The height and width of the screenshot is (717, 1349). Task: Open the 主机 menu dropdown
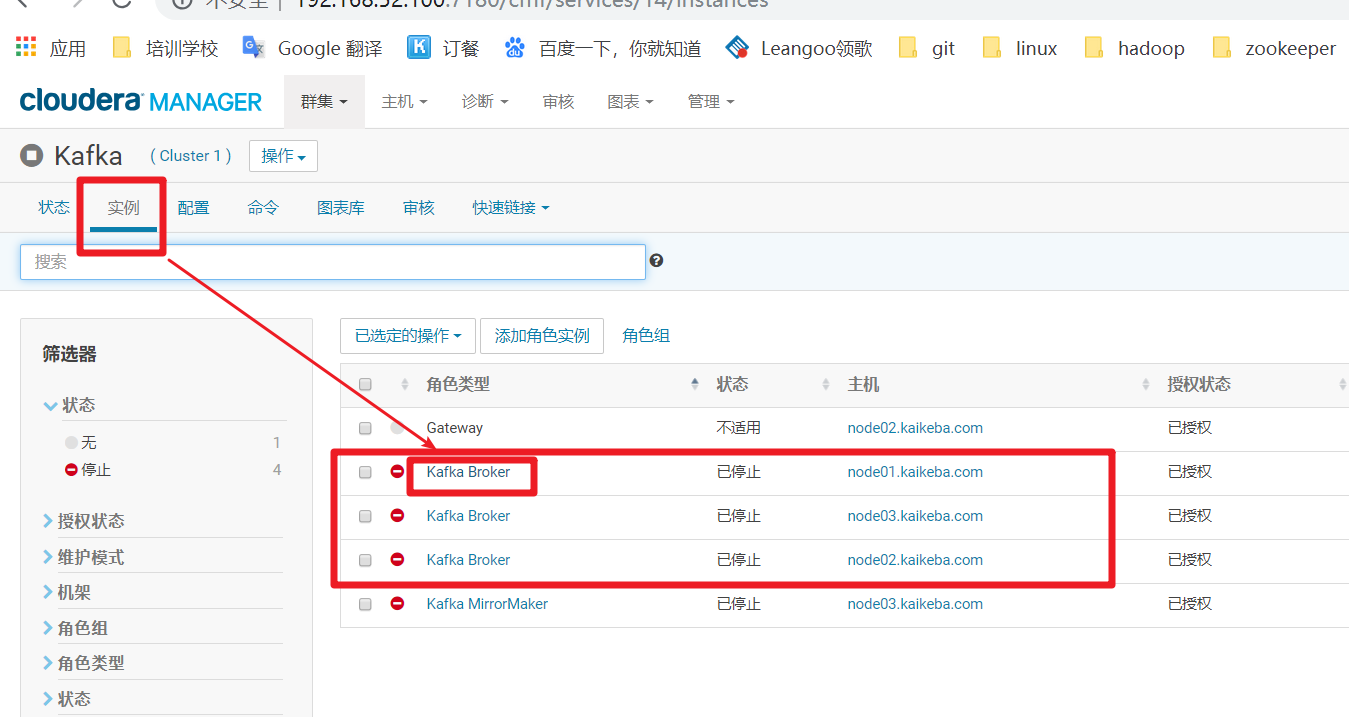point(404,101)
